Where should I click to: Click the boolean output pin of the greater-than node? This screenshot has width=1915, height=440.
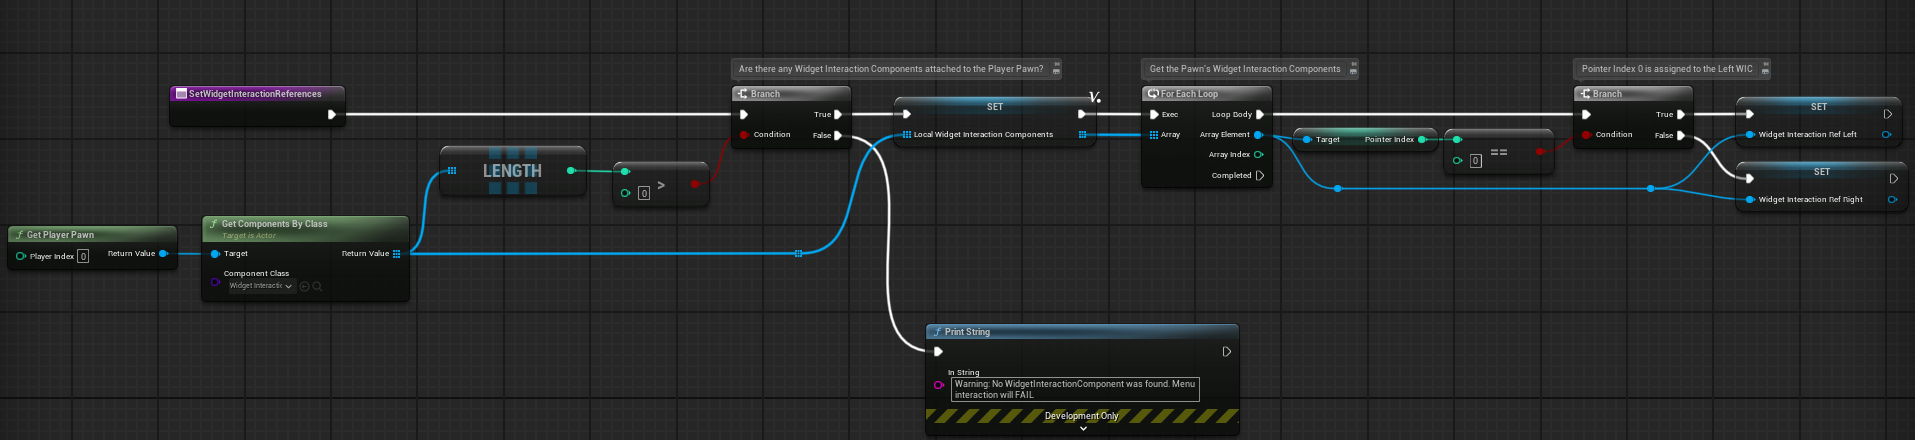point(694,184)
